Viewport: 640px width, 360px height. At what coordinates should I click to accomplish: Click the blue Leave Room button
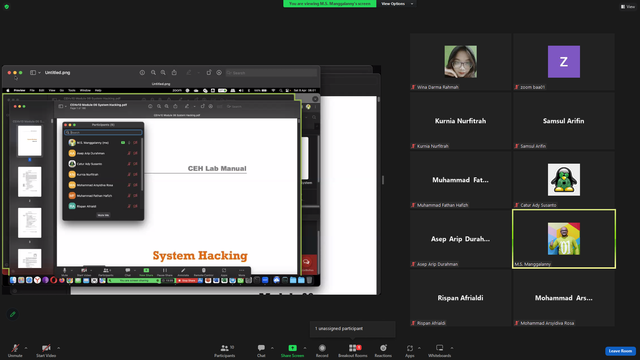620,351
